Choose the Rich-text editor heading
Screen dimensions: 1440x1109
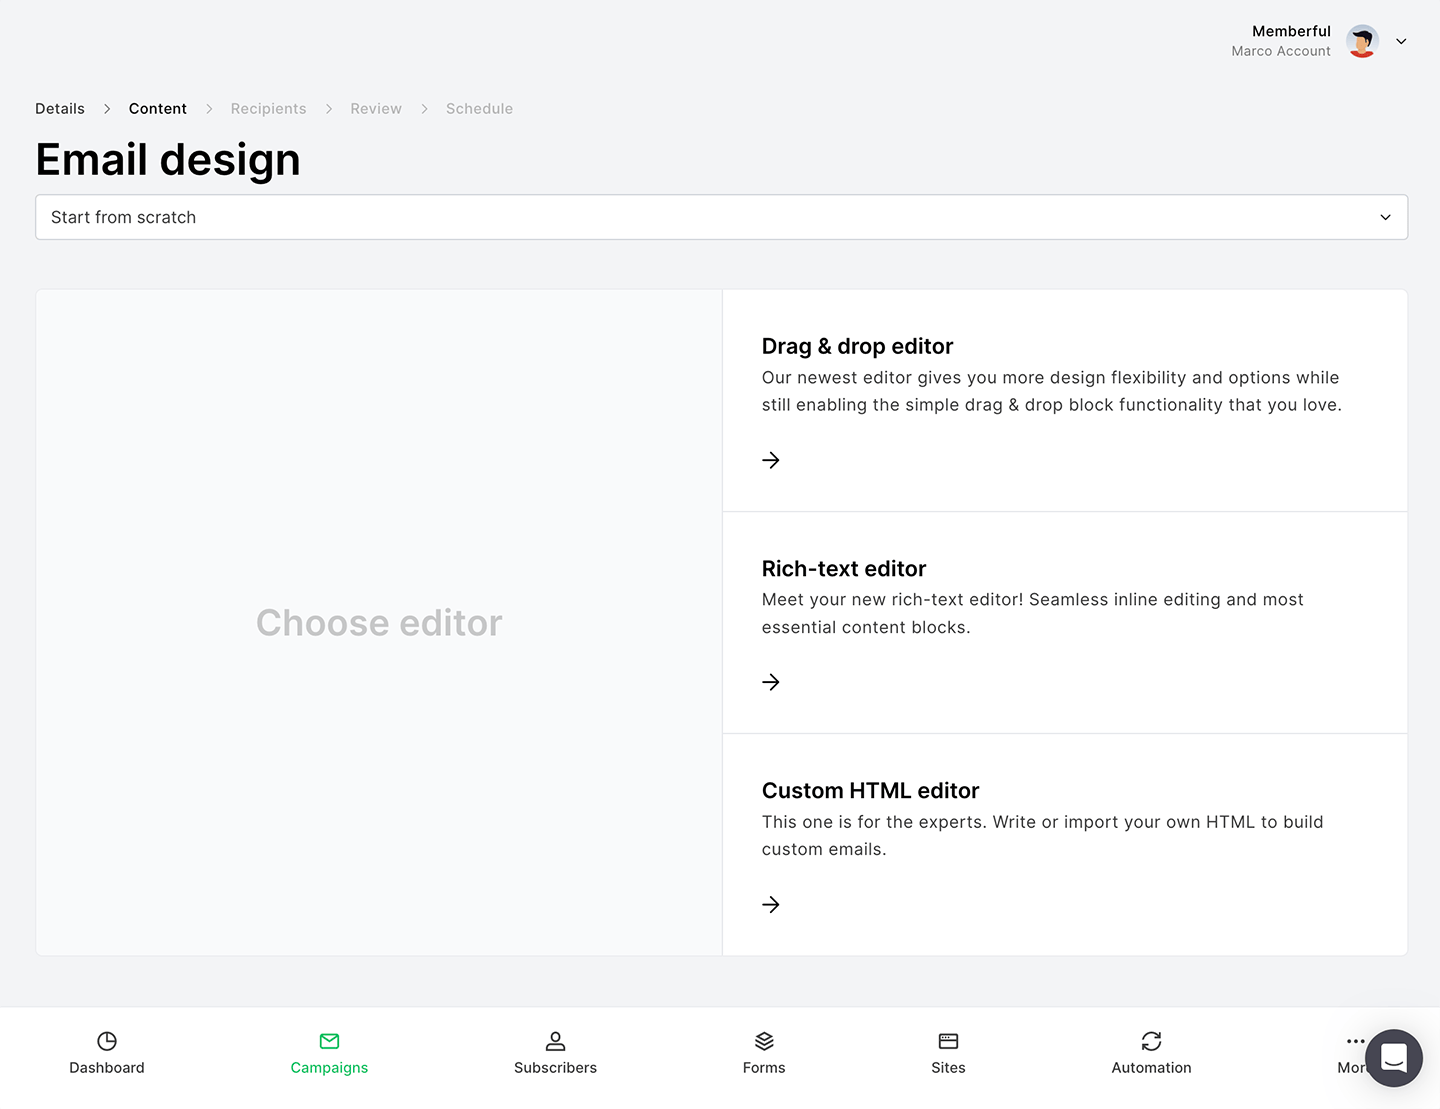click(844, 569)
